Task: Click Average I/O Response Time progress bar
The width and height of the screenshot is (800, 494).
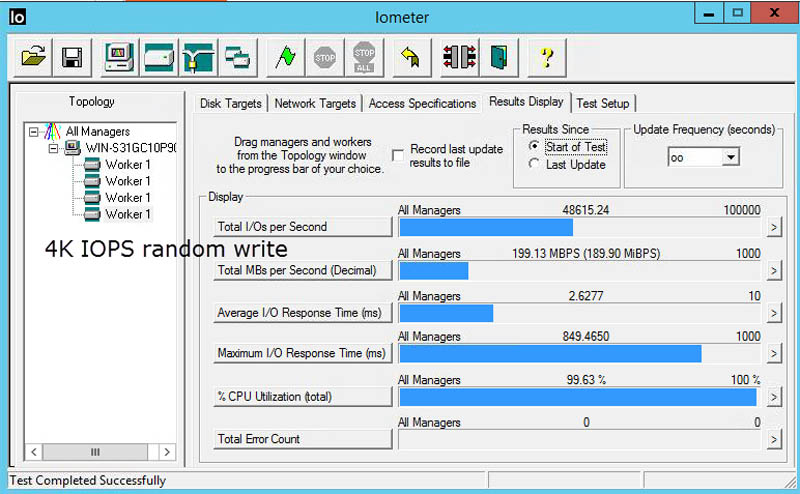Action: (580, 313)
